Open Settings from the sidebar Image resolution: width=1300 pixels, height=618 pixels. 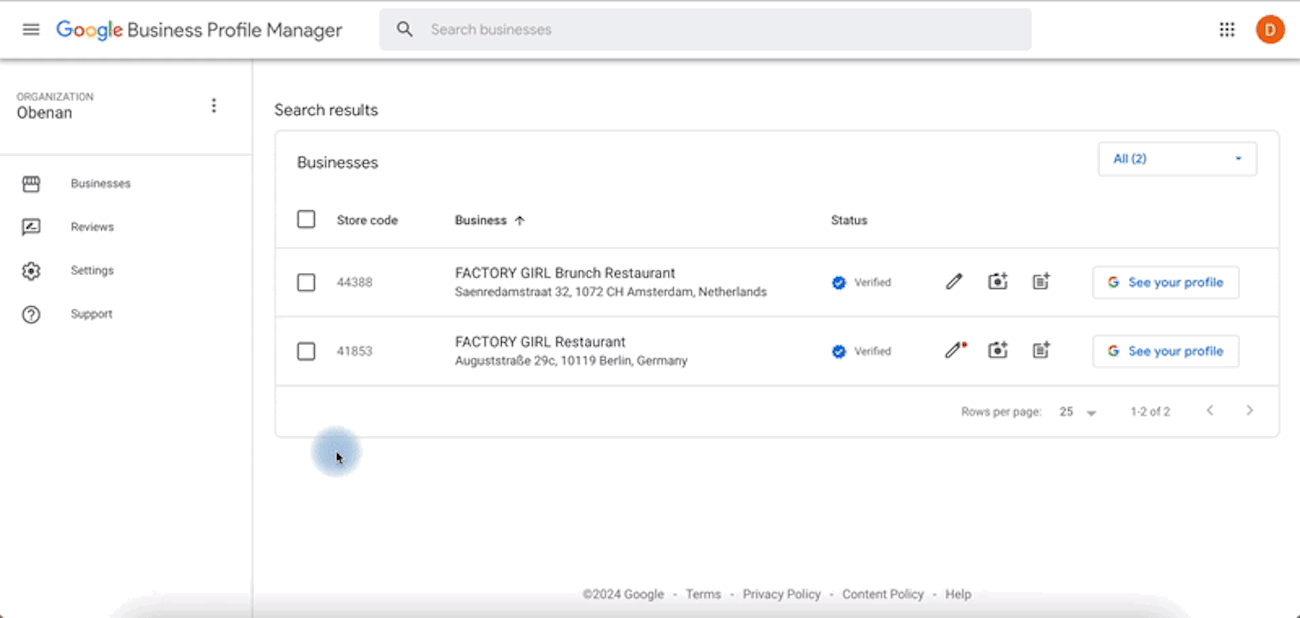pyautogui.click(x=92, y=271)
